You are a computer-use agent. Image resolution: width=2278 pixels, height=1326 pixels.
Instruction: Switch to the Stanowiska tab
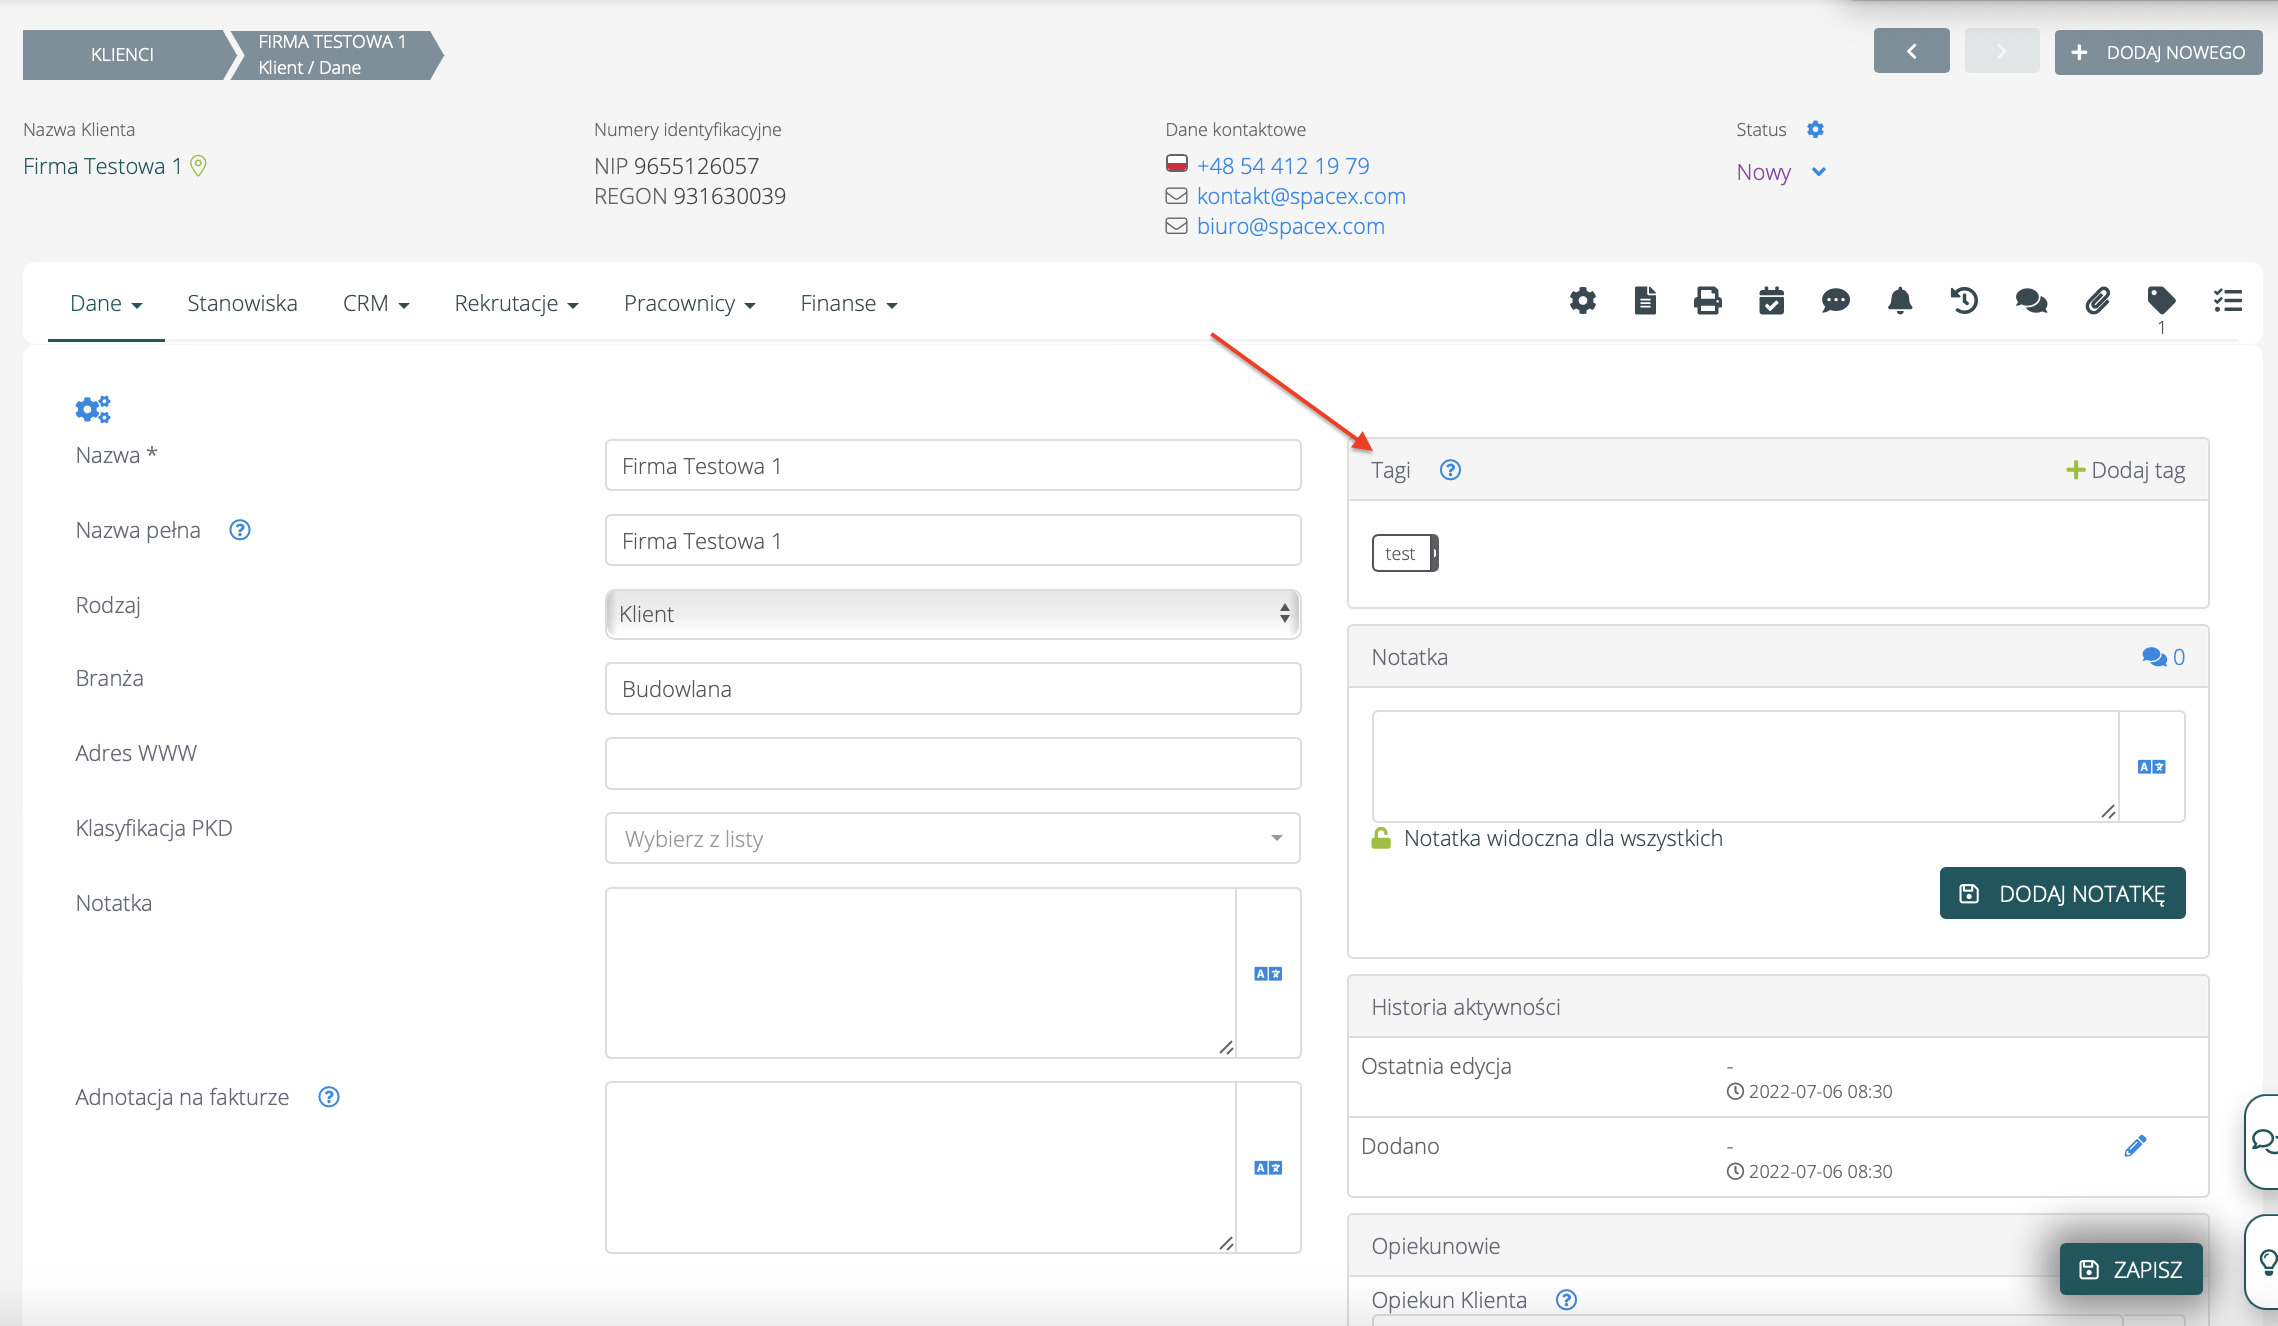click(x=242, y=303)
